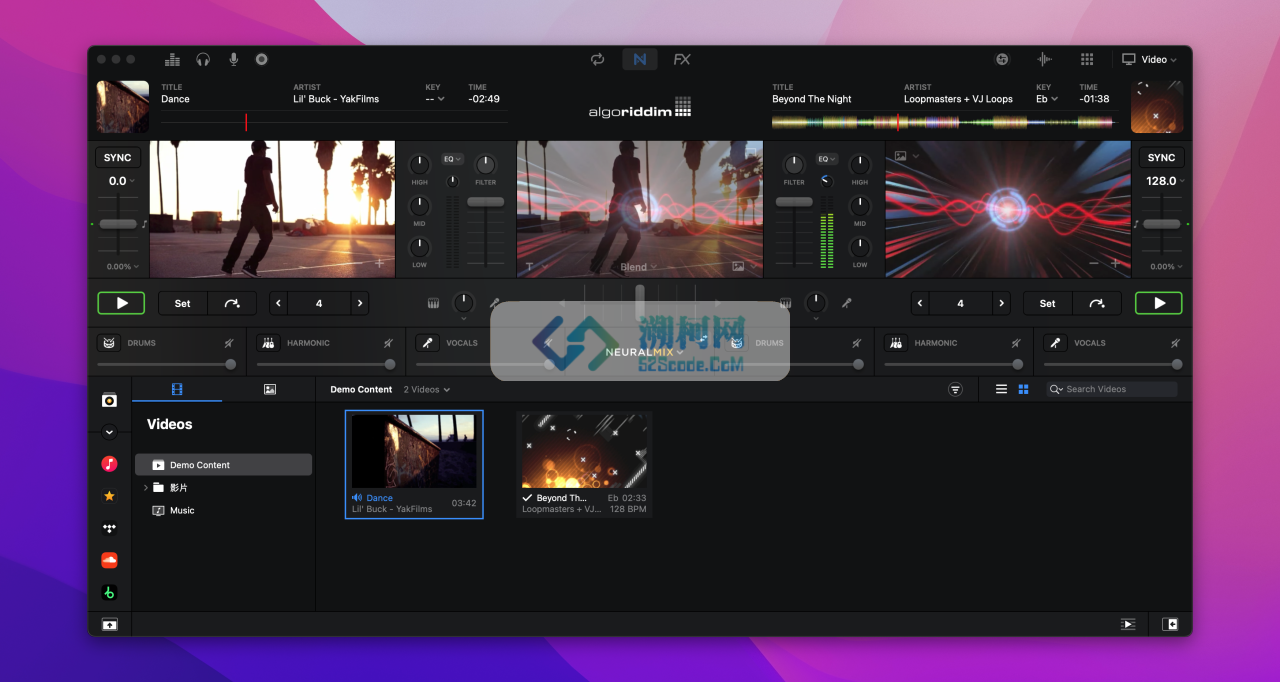
Task: Click the right deck Beyond The Night artwork
Action: [x=1157, y=107]
